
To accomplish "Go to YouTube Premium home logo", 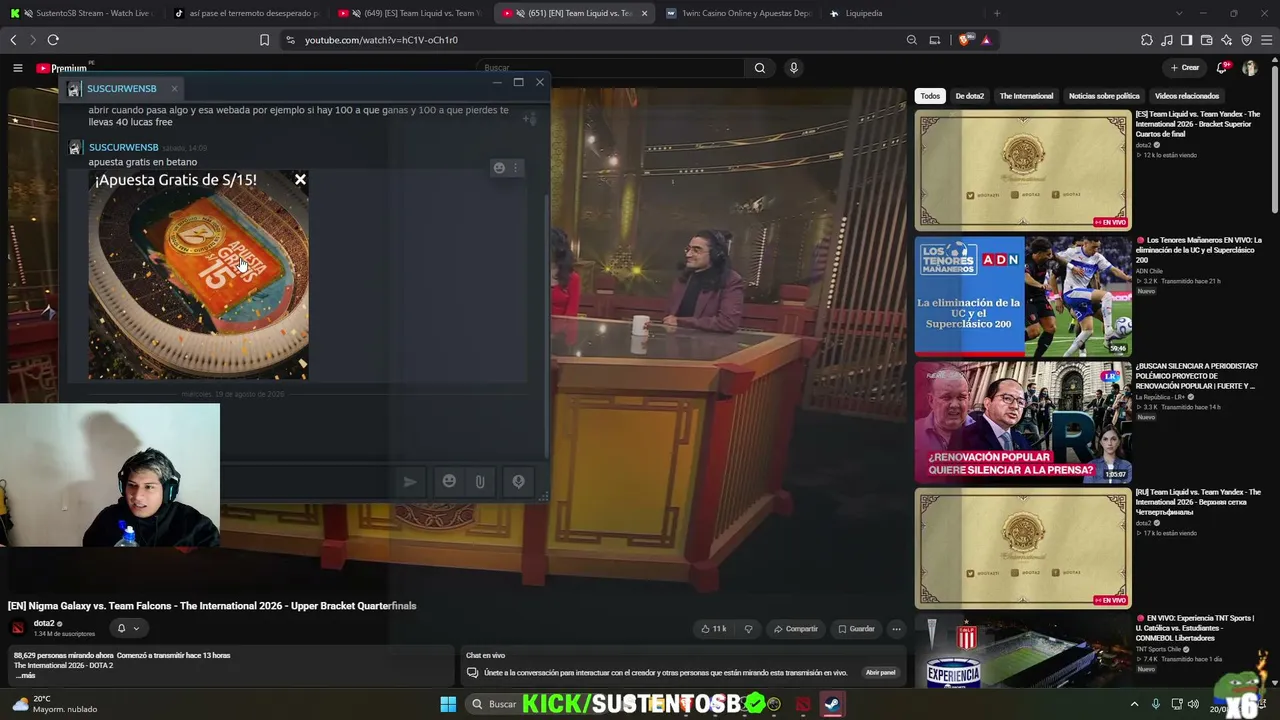I will 62,68.
